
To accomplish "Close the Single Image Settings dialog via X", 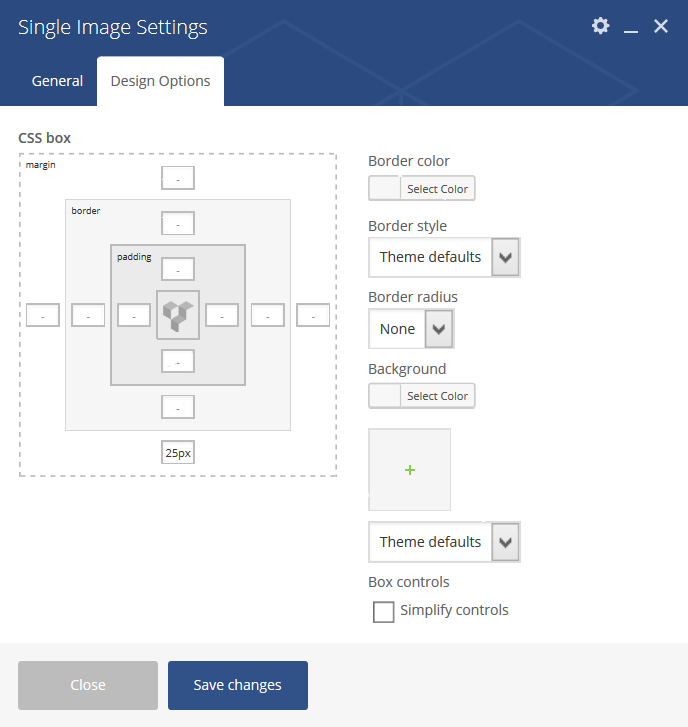I will coord(661,26).
